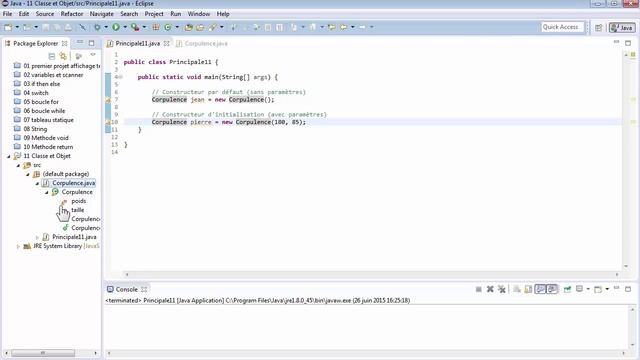
Task: Click the Back navigation arrow icon
Action: pos(344,27)
